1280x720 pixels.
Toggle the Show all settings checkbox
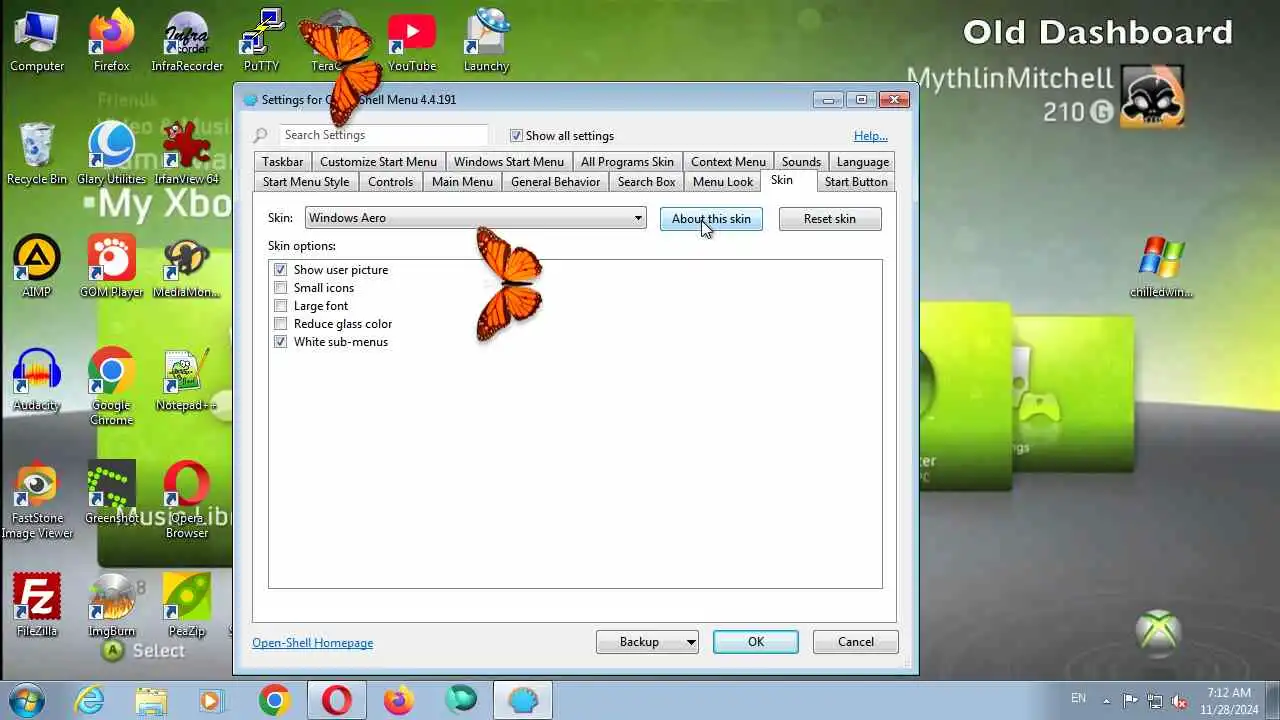click(516, 136)
